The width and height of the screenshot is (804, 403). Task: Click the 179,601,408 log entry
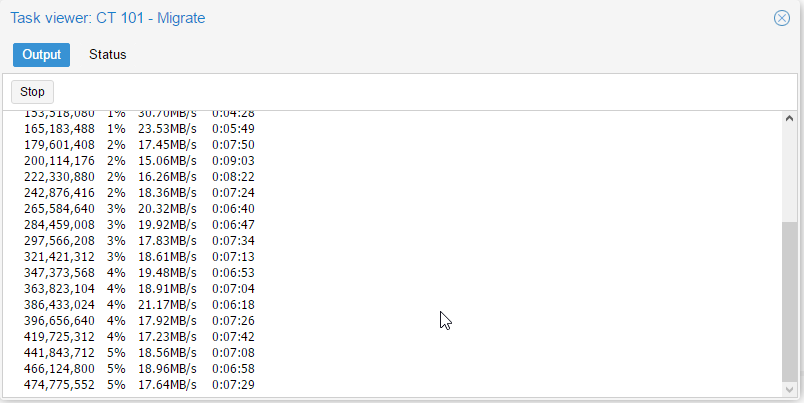coord(139,145)
